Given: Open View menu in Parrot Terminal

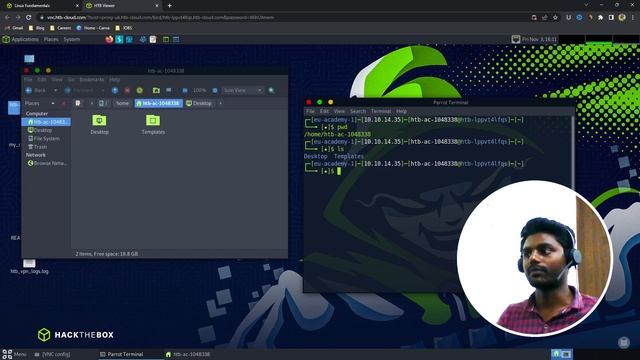Looking at the screenshot, I should pyautogui.click(x=339, y=111).
